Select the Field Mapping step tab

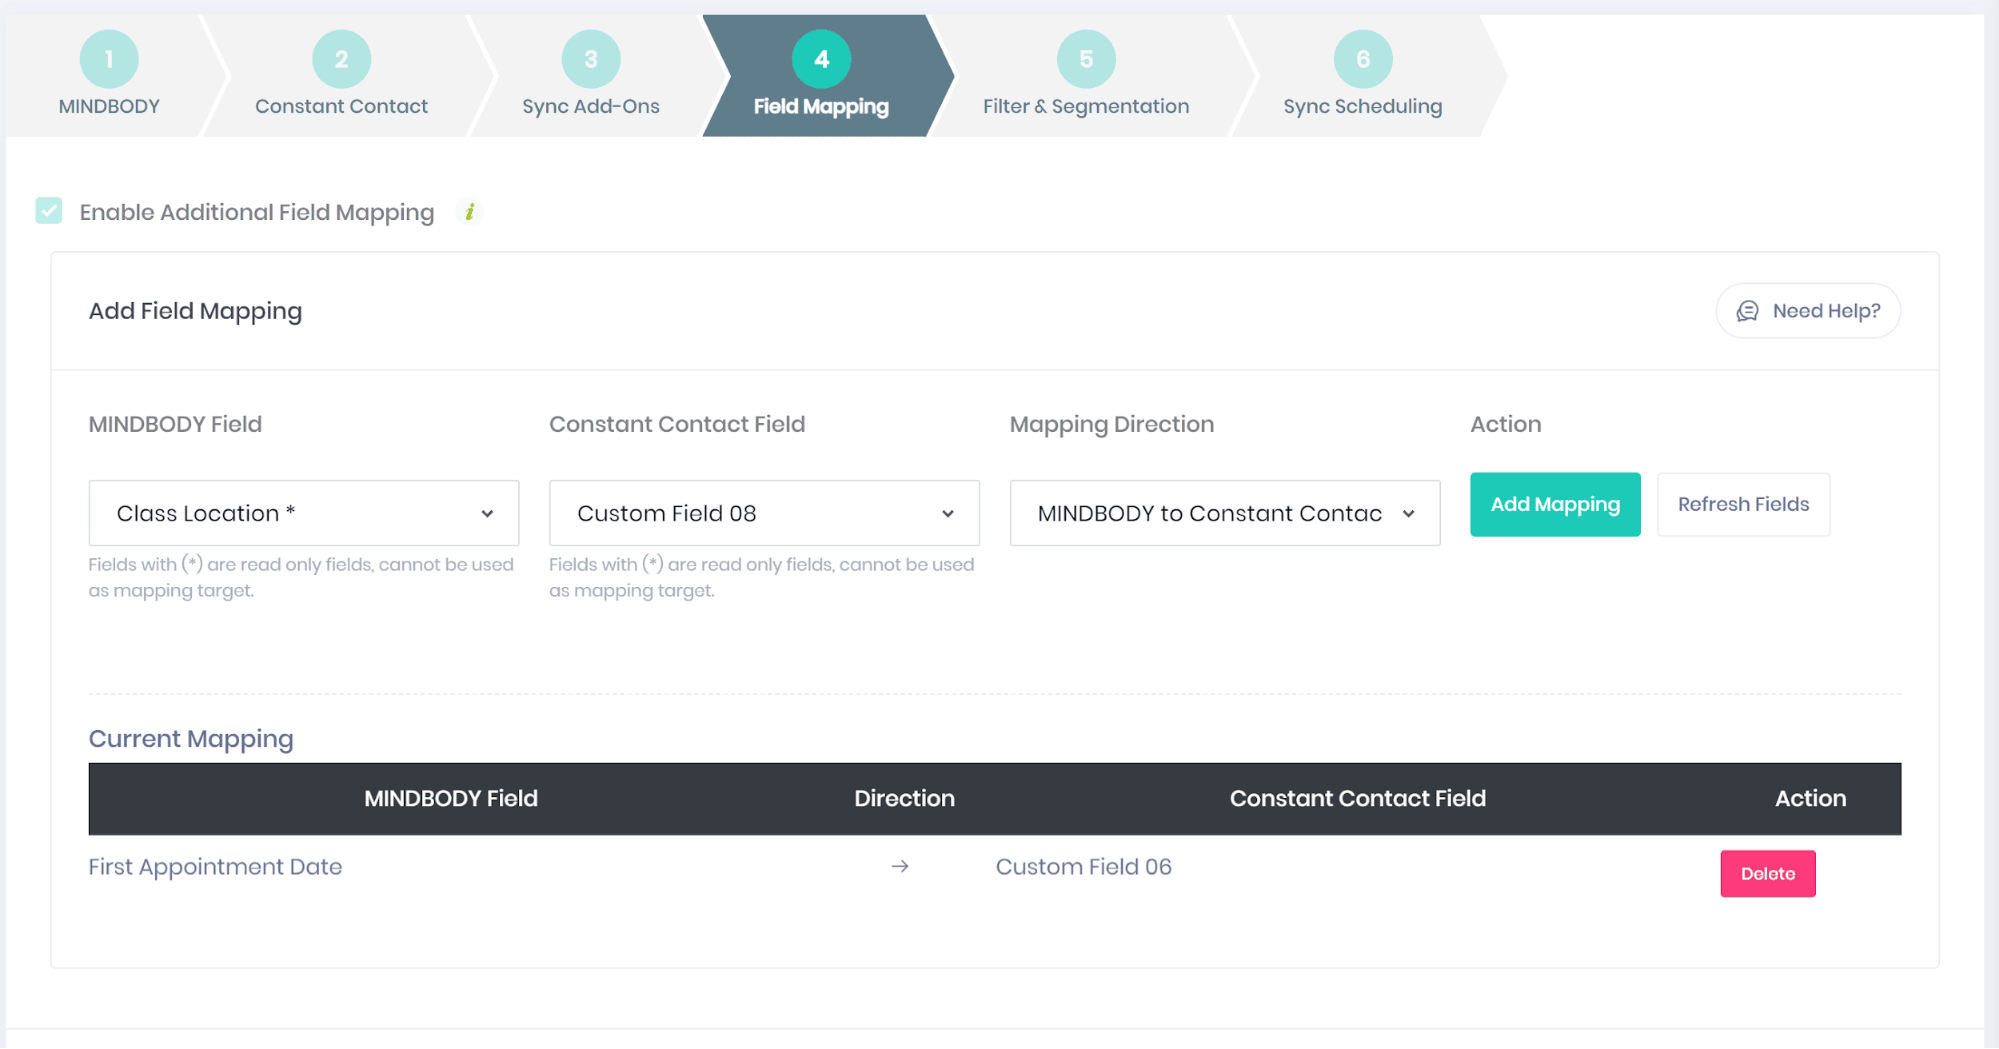point(821,76)
